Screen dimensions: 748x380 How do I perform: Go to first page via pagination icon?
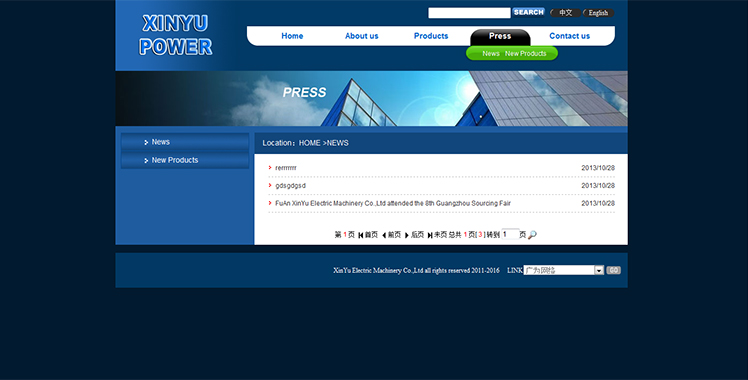(x=361, y=235)
